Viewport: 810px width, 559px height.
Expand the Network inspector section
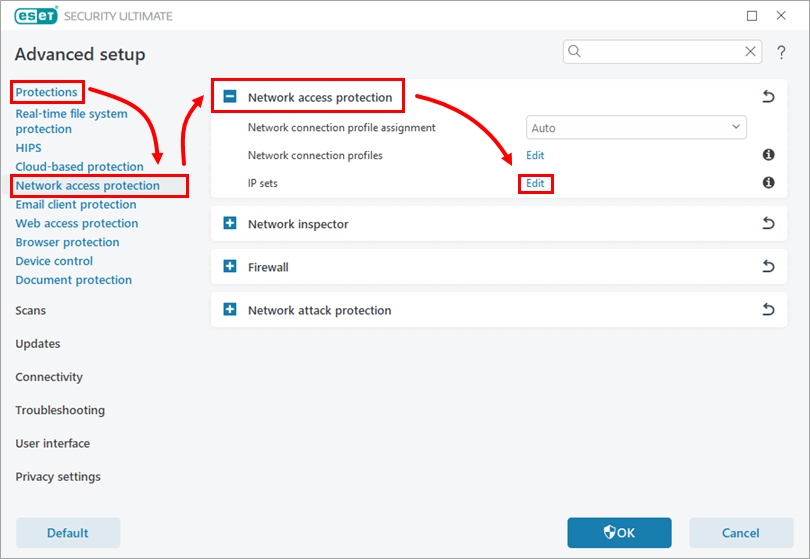click(x=230, y=224)
